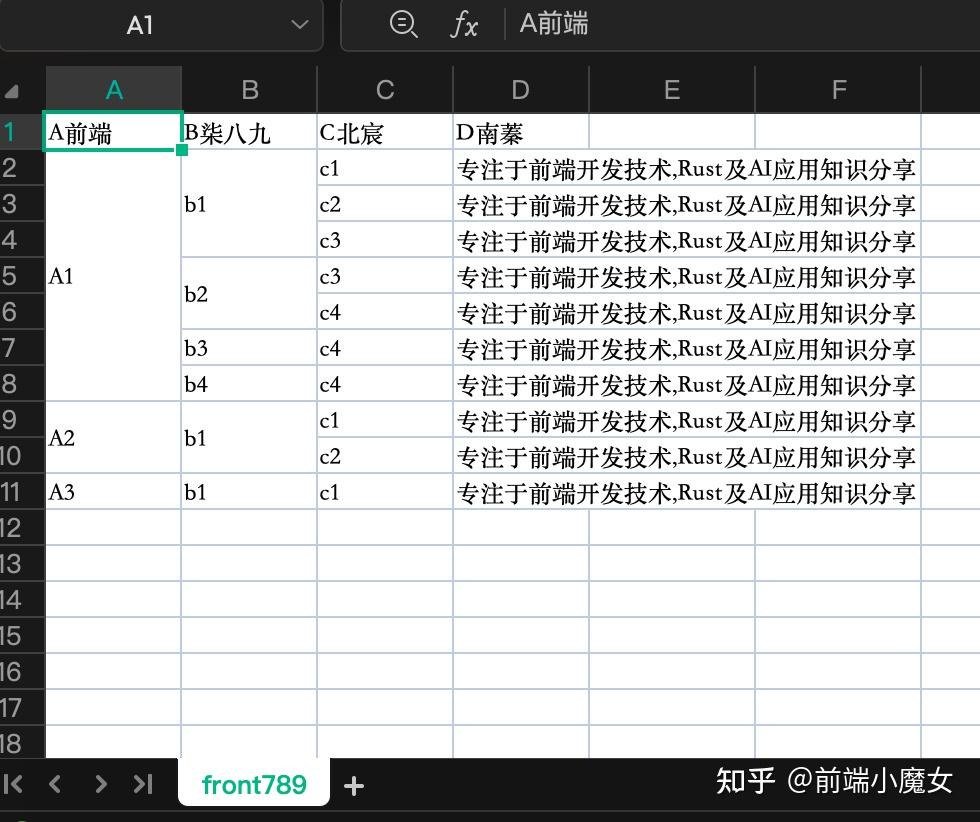Click the merged A2 cell

click(x=112, y=438)
